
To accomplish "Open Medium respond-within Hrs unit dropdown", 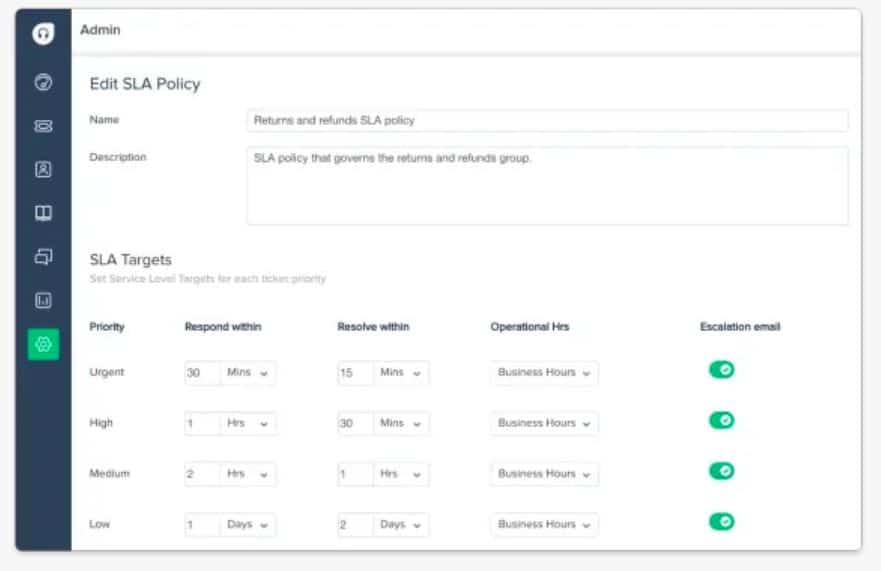I will coord(248,474).
